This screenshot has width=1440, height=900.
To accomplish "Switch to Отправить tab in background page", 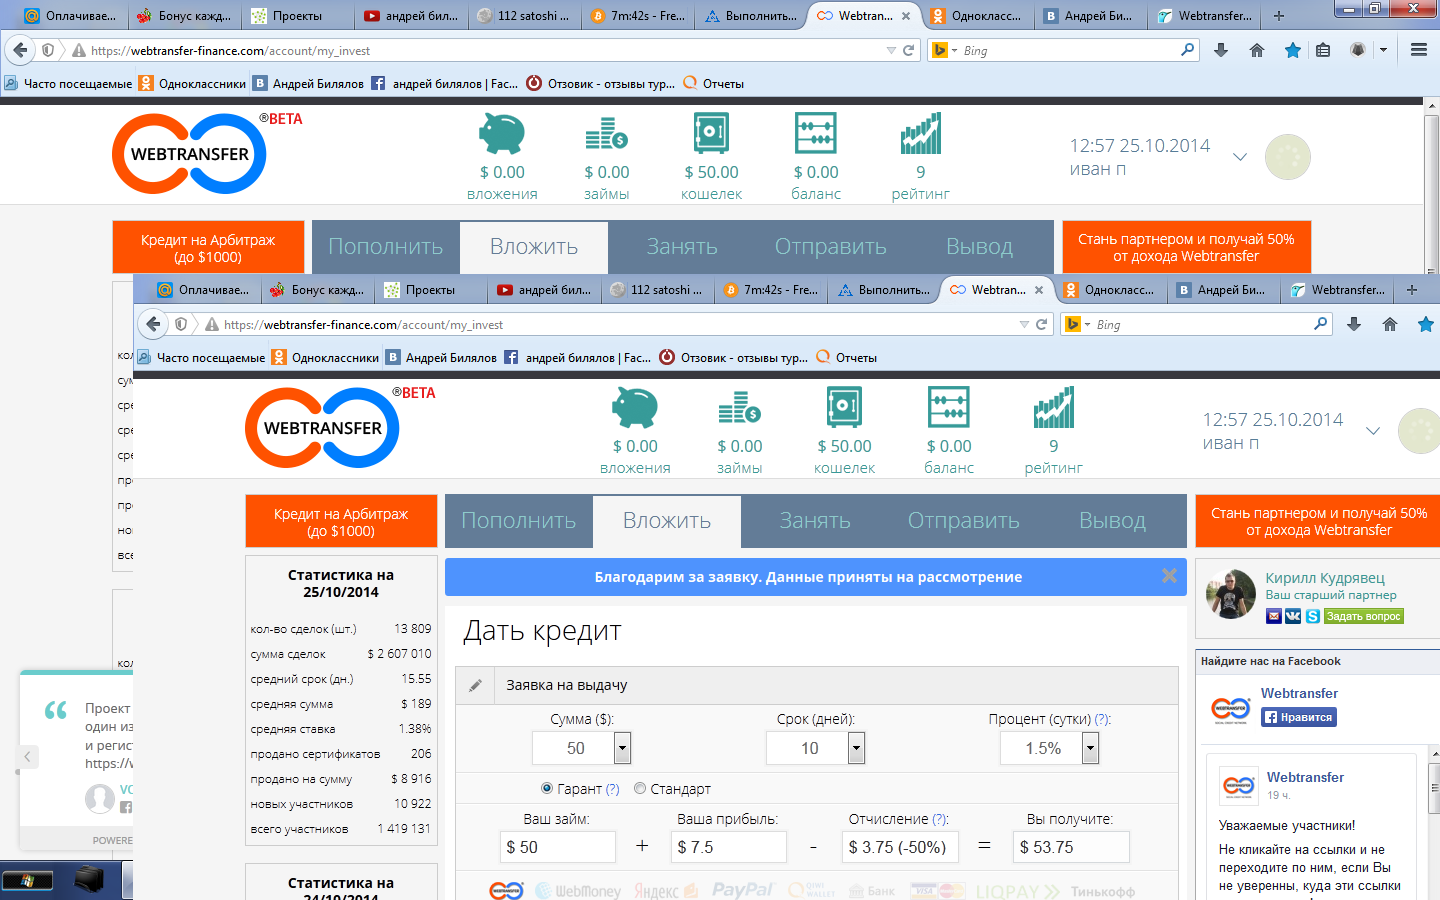I will 831,247.
